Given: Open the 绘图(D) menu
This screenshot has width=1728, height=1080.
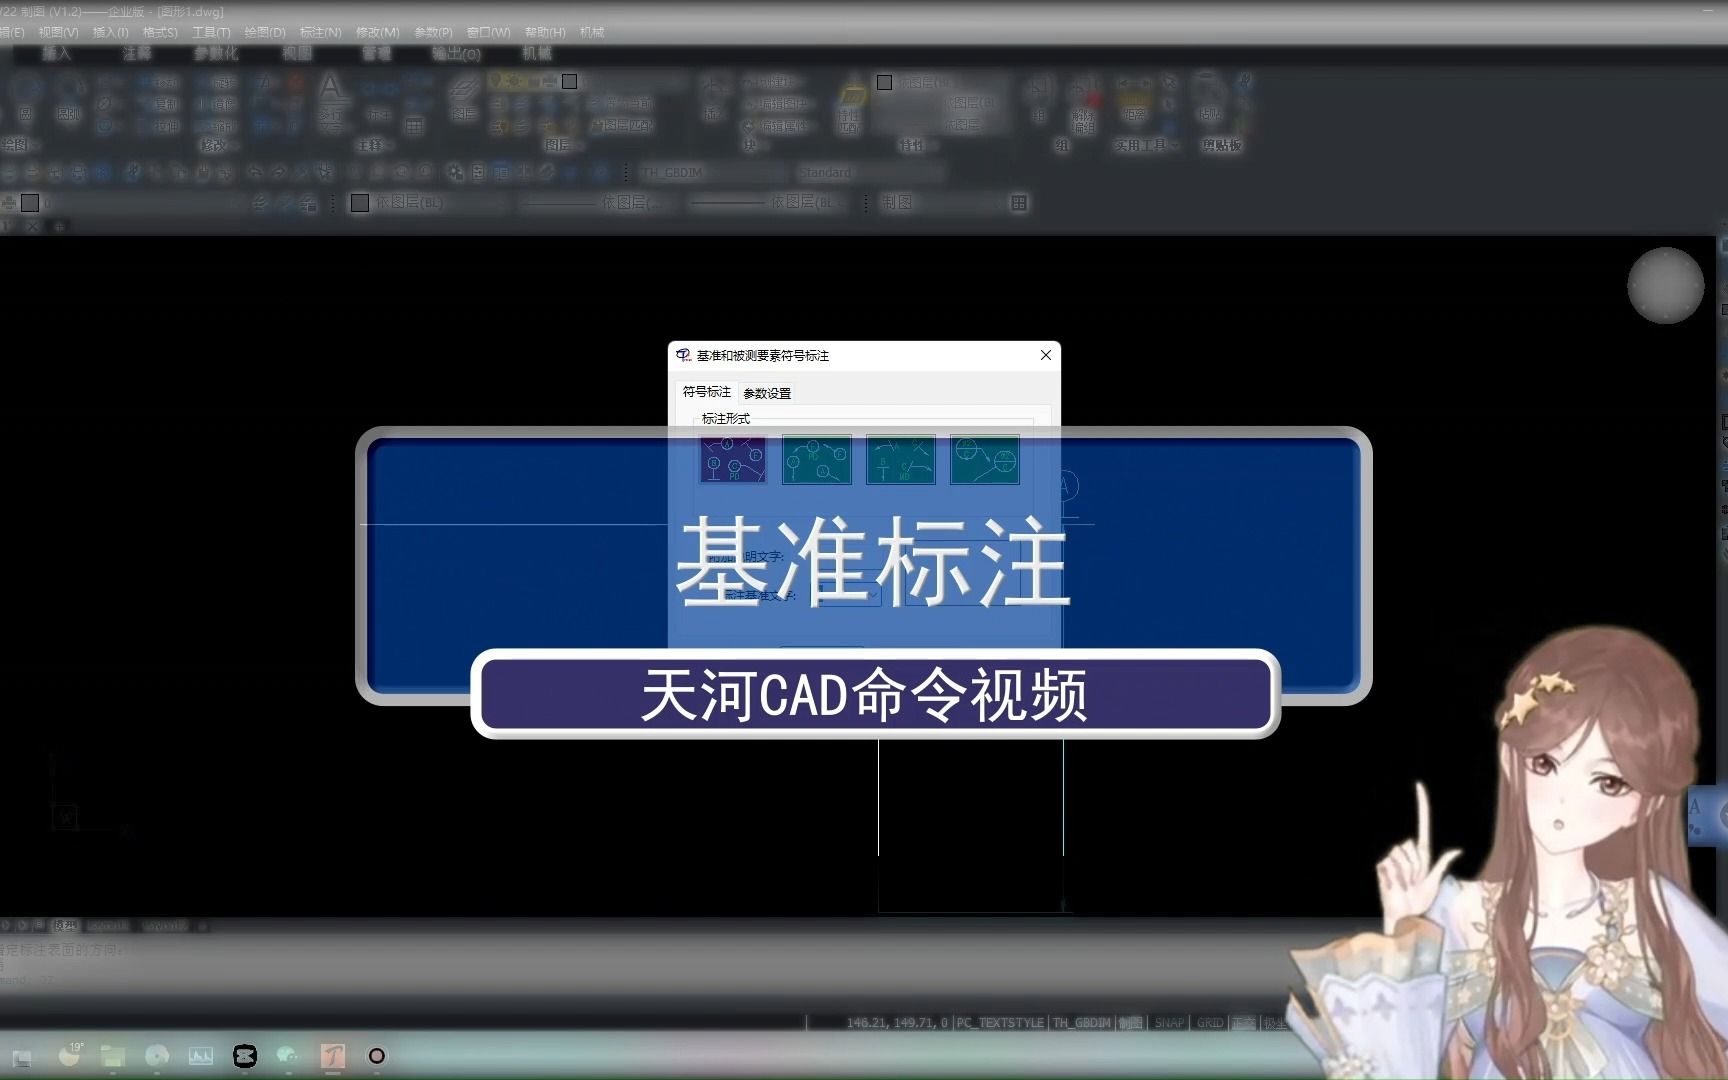Looking at the screenshot, I should pyautogui.click(x=265, y=32).
